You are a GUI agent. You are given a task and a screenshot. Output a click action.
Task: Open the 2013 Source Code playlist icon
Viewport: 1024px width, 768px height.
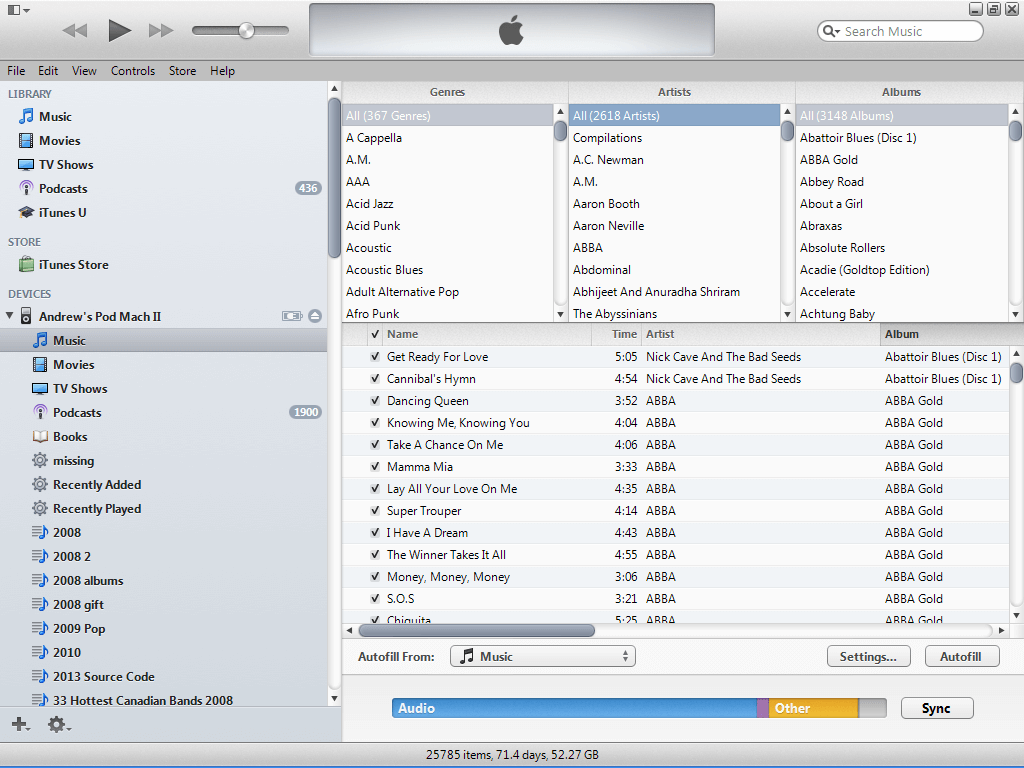(x=40, y=677)
